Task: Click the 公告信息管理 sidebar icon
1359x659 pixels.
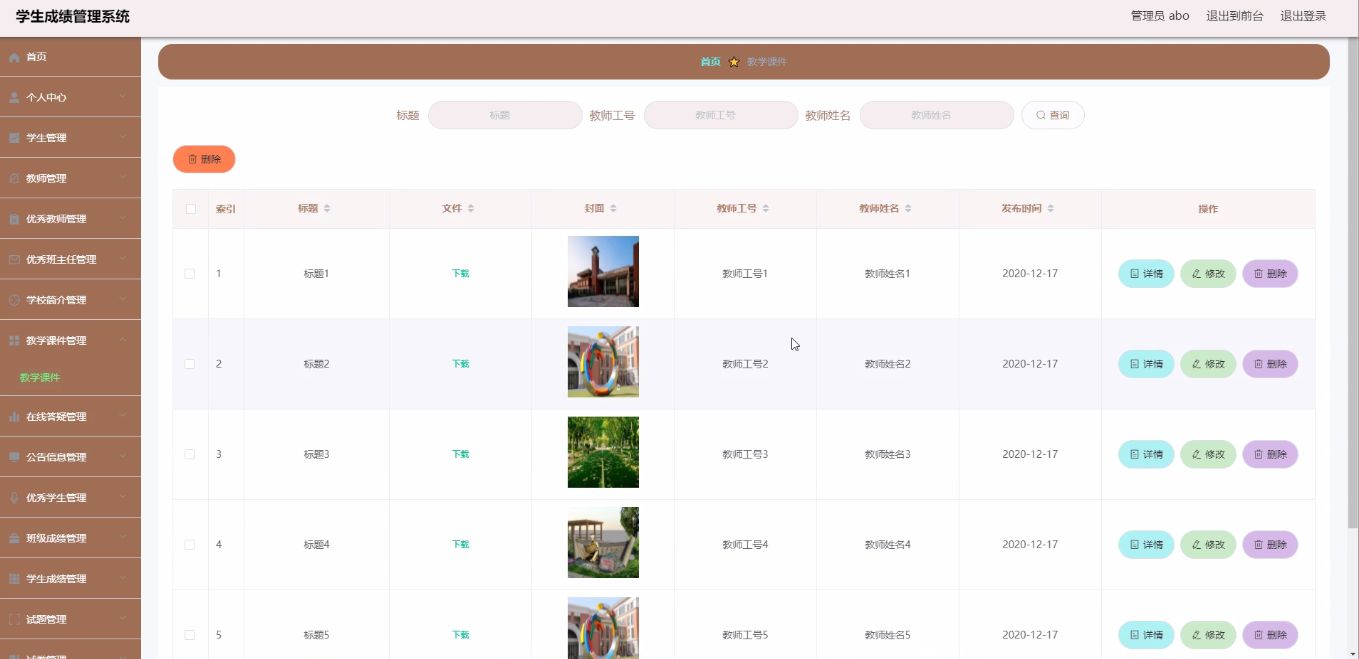Action: (x=14, y=457)
